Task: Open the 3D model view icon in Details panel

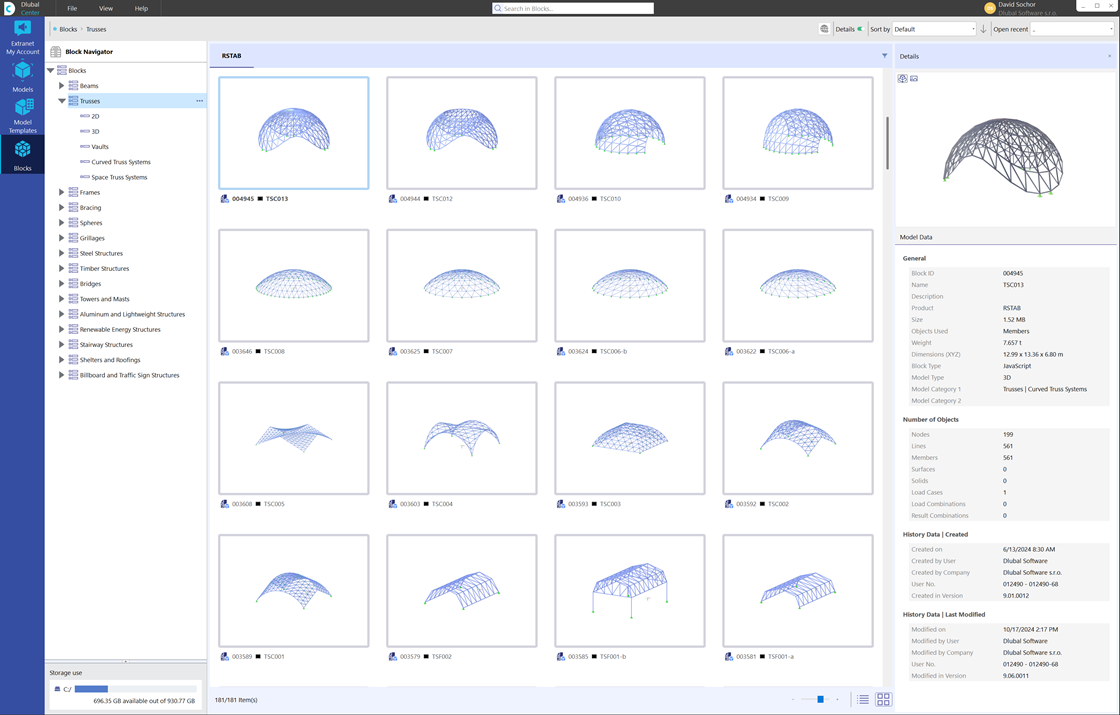Action: (x=903, y=78)
